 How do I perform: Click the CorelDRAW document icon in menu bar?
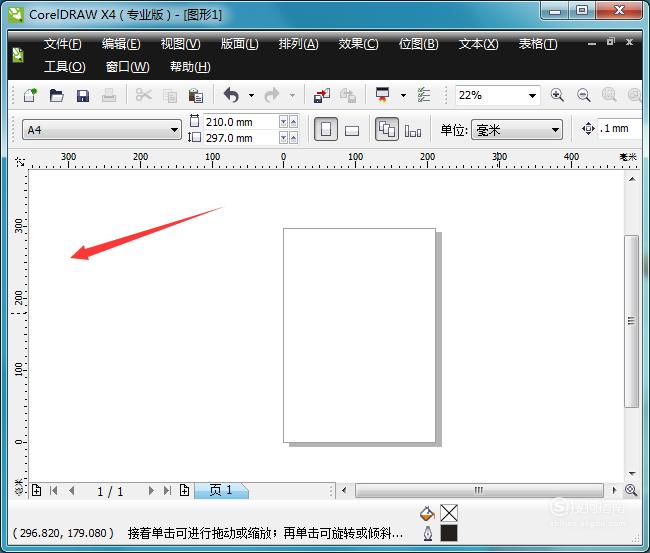18,55
